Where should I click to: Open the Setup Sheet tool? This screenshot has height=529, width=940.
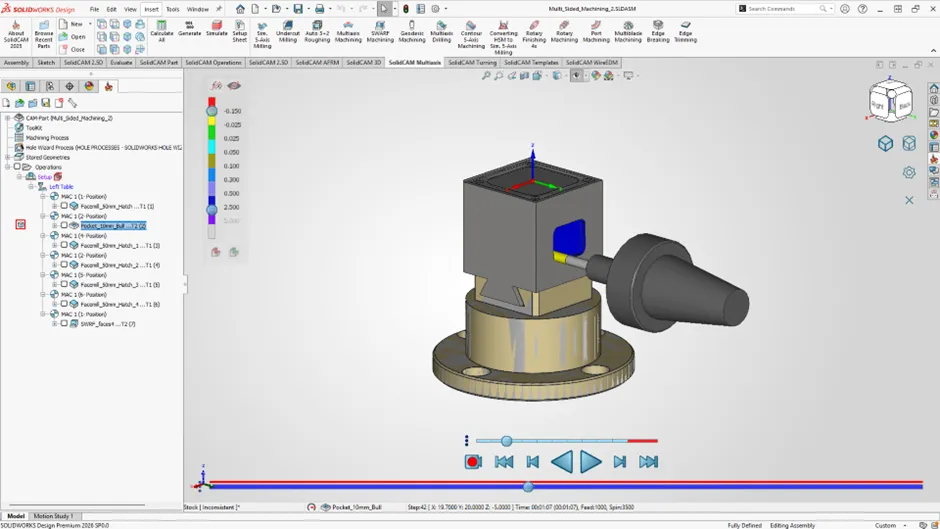[x=239, y=31]
